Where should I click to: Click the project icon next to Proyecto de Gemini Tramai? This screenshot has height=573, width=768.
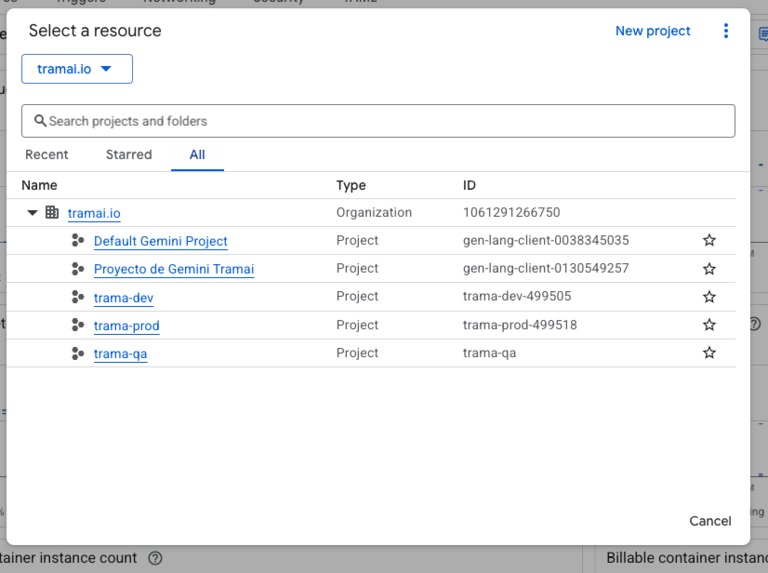pyautogui.click(x=77, y=268)
